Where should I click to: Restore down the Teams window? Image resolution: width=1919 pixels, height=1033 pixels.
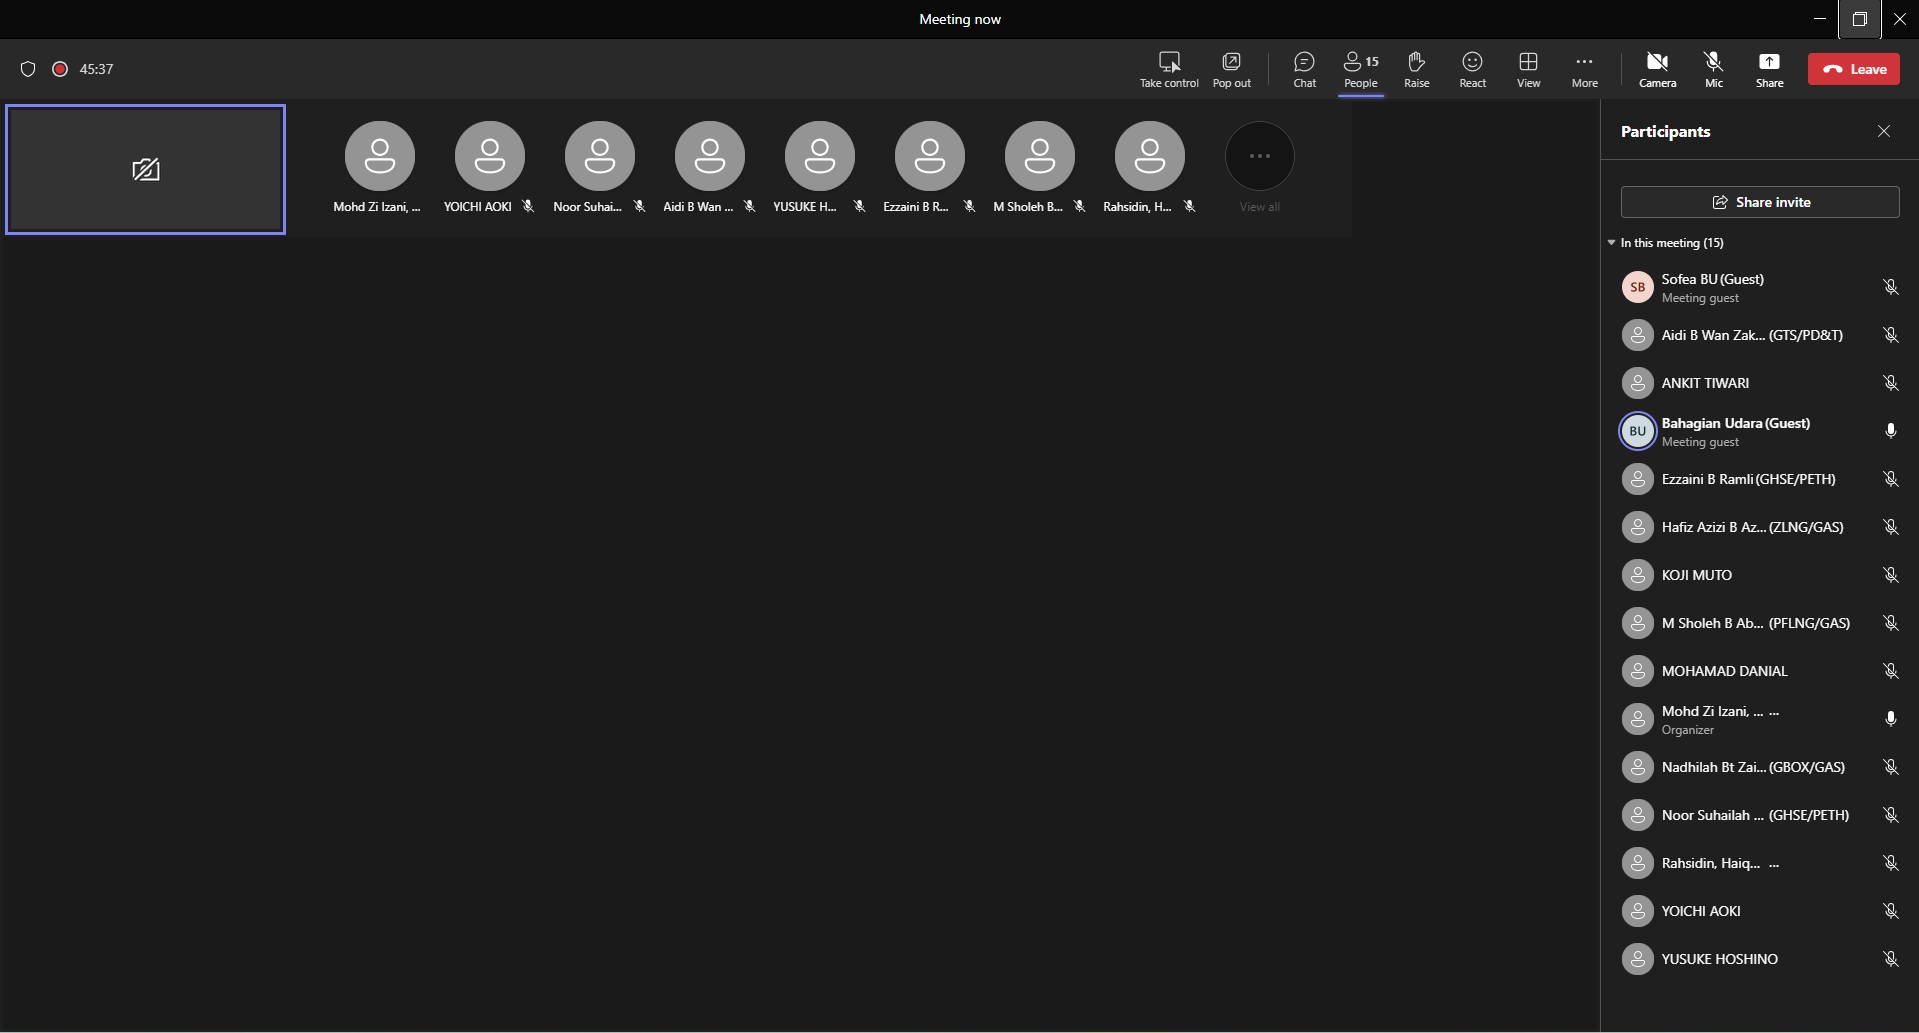(x=1859, y=19)
